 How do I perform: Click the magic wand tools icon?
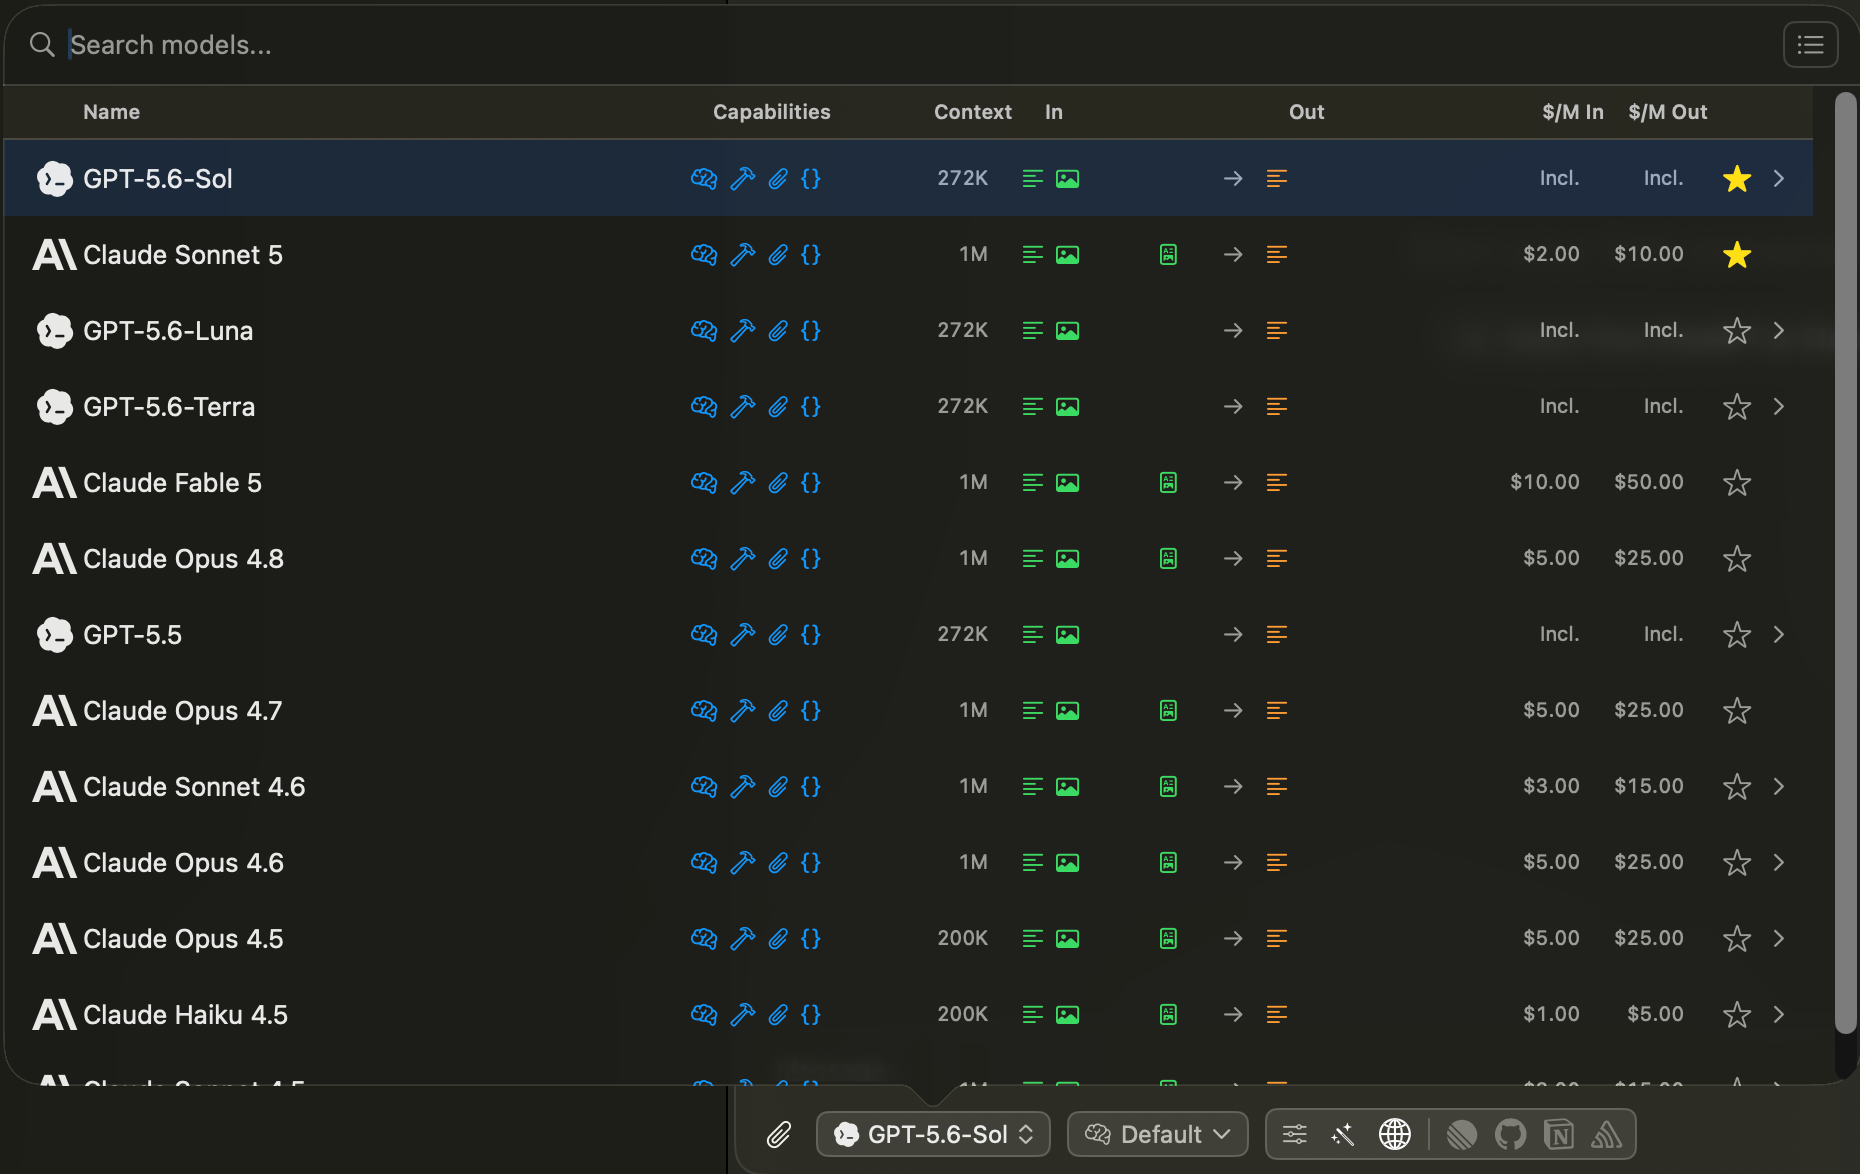[x=1343, y=1134]
